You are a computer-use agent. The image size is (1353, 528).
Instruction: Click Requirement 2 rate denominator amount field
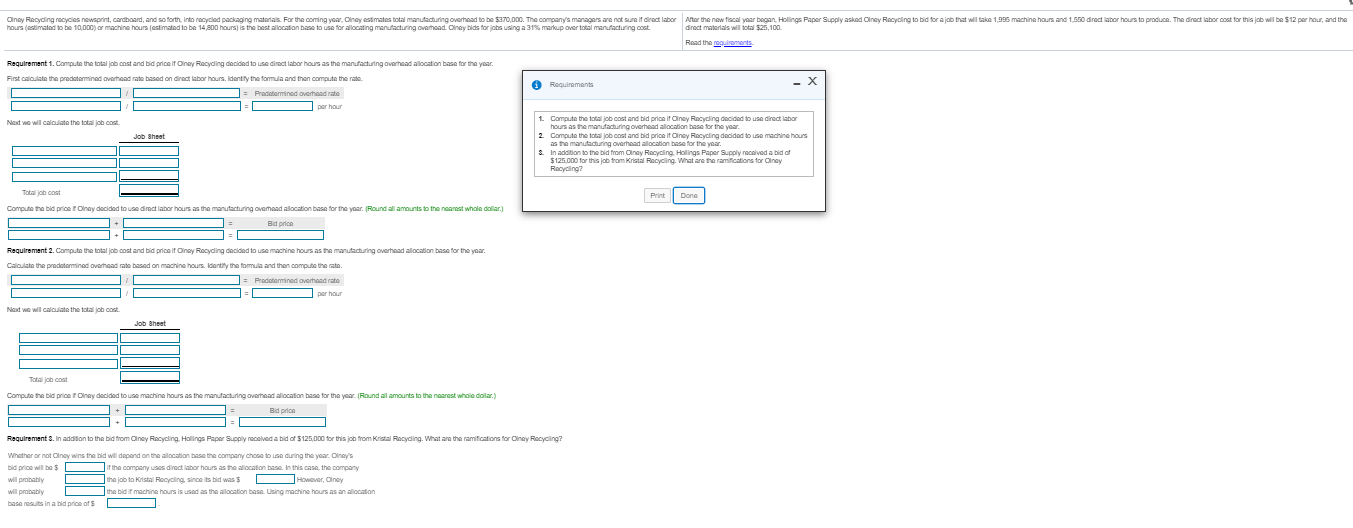[186, 293]
